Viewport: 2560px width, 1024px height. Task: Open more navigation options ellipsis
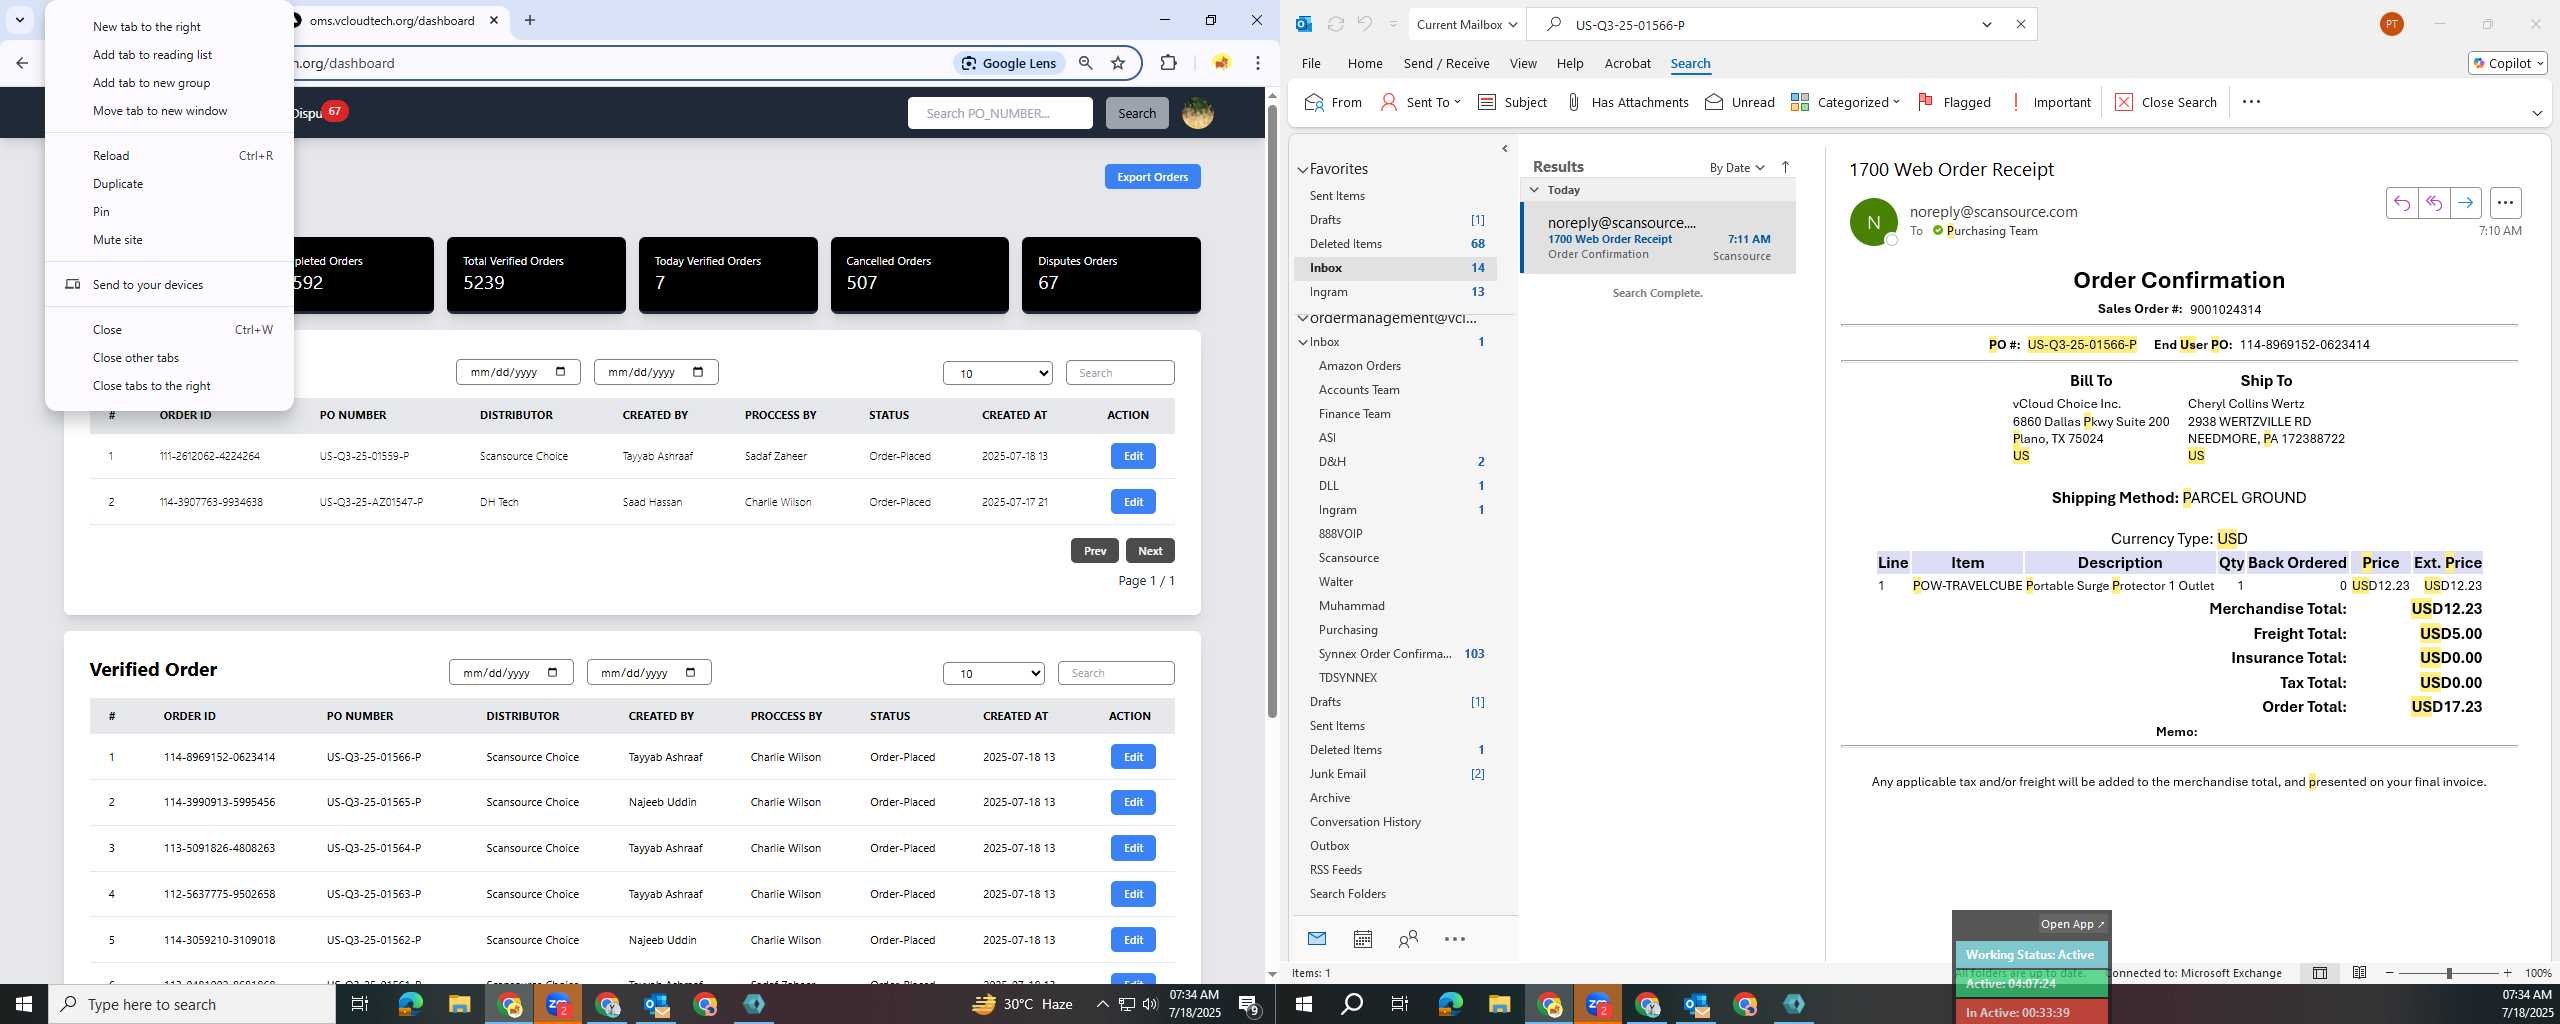tap(1455, 939)
